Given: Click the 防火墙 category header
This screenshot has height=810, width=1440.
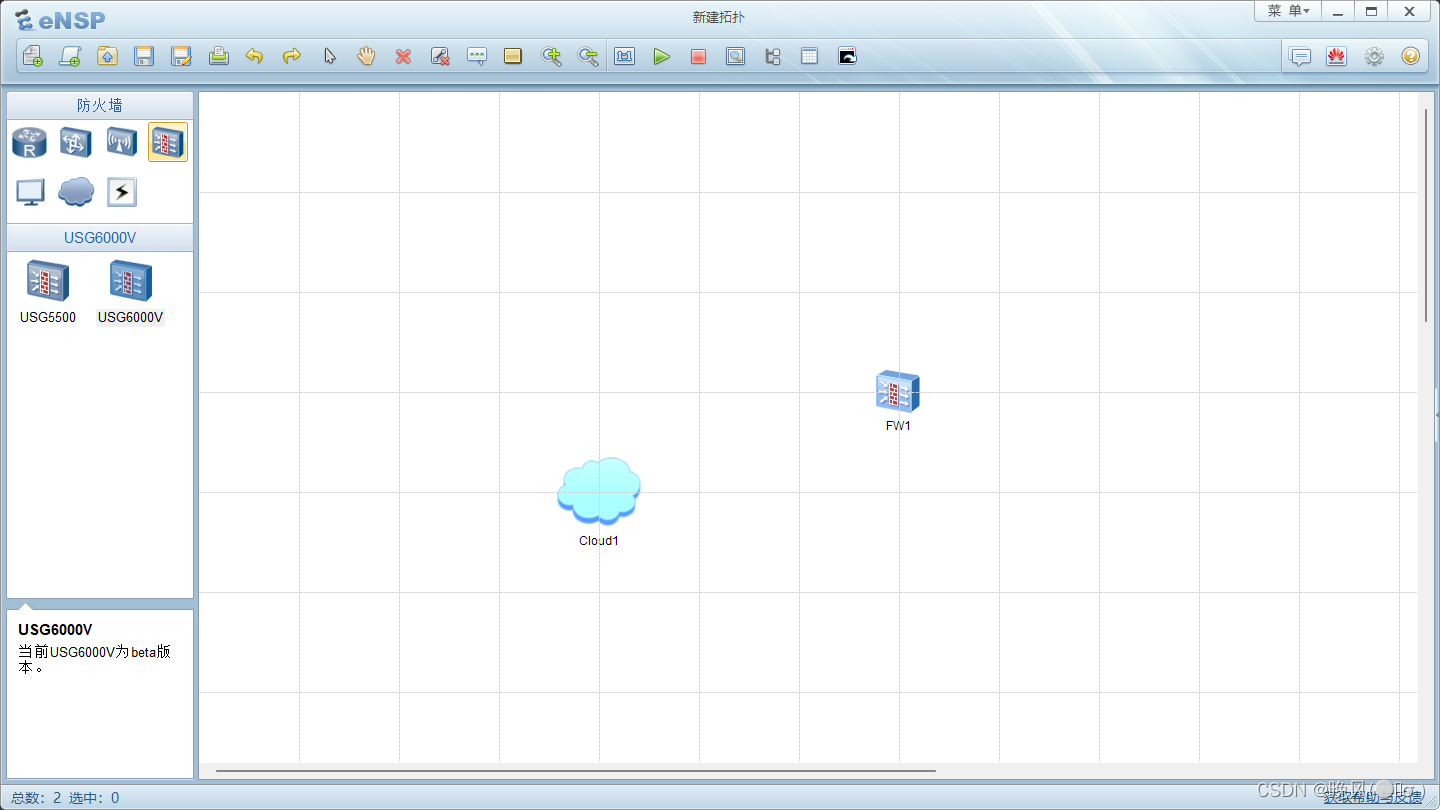Looking at the screenshot, I should (x=100, y=105).
